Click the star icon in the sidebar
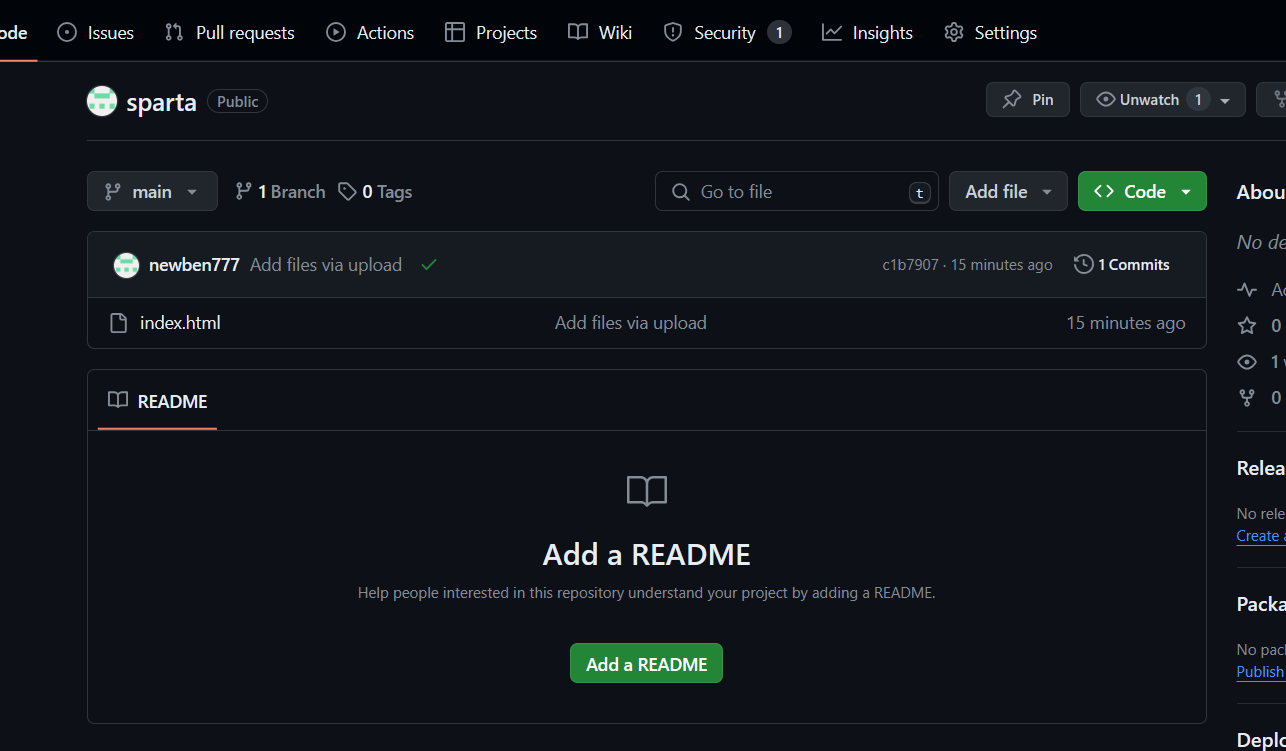1286x751 pixels. [x=1247, y=325]
